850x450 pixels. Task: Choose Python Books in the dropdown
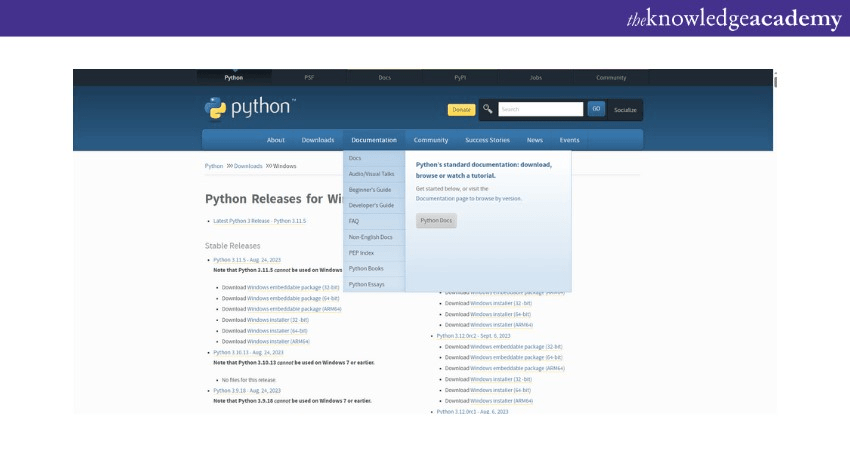pos(374,268)
